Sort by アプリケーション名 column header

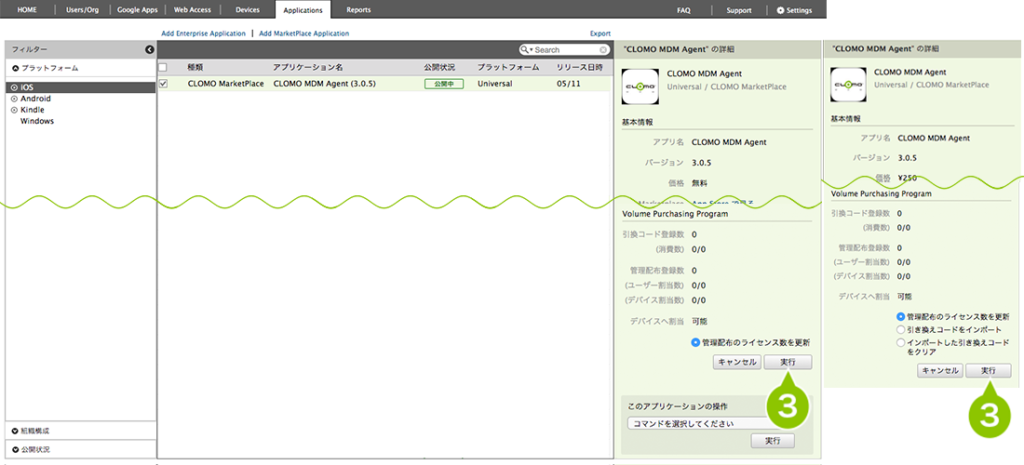point(308,67)
